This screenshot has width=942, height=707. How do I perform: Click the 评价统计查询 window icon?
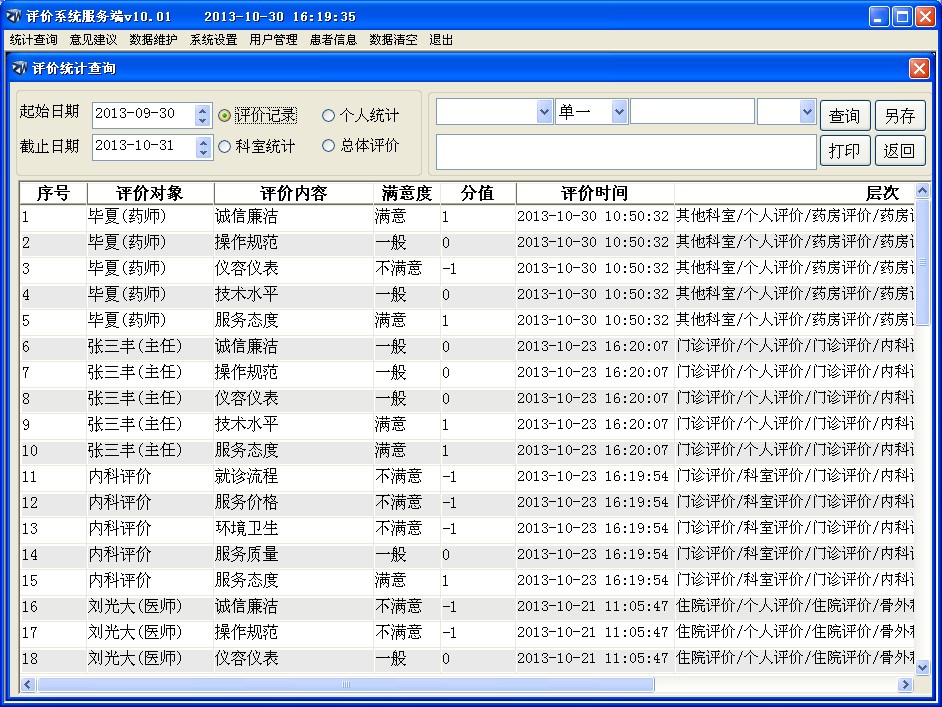(19, 68)
